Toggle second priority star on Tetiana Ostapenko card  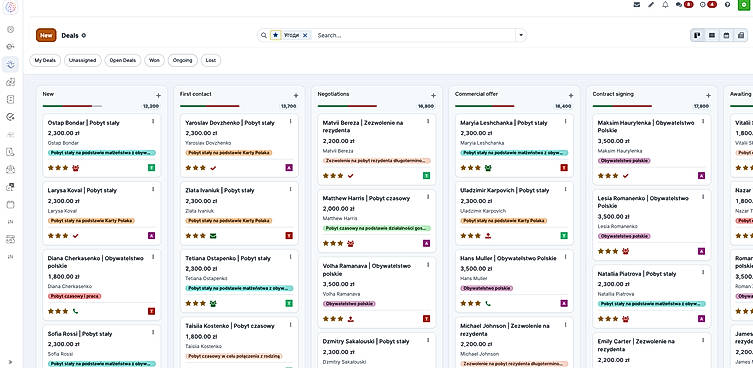196,304
